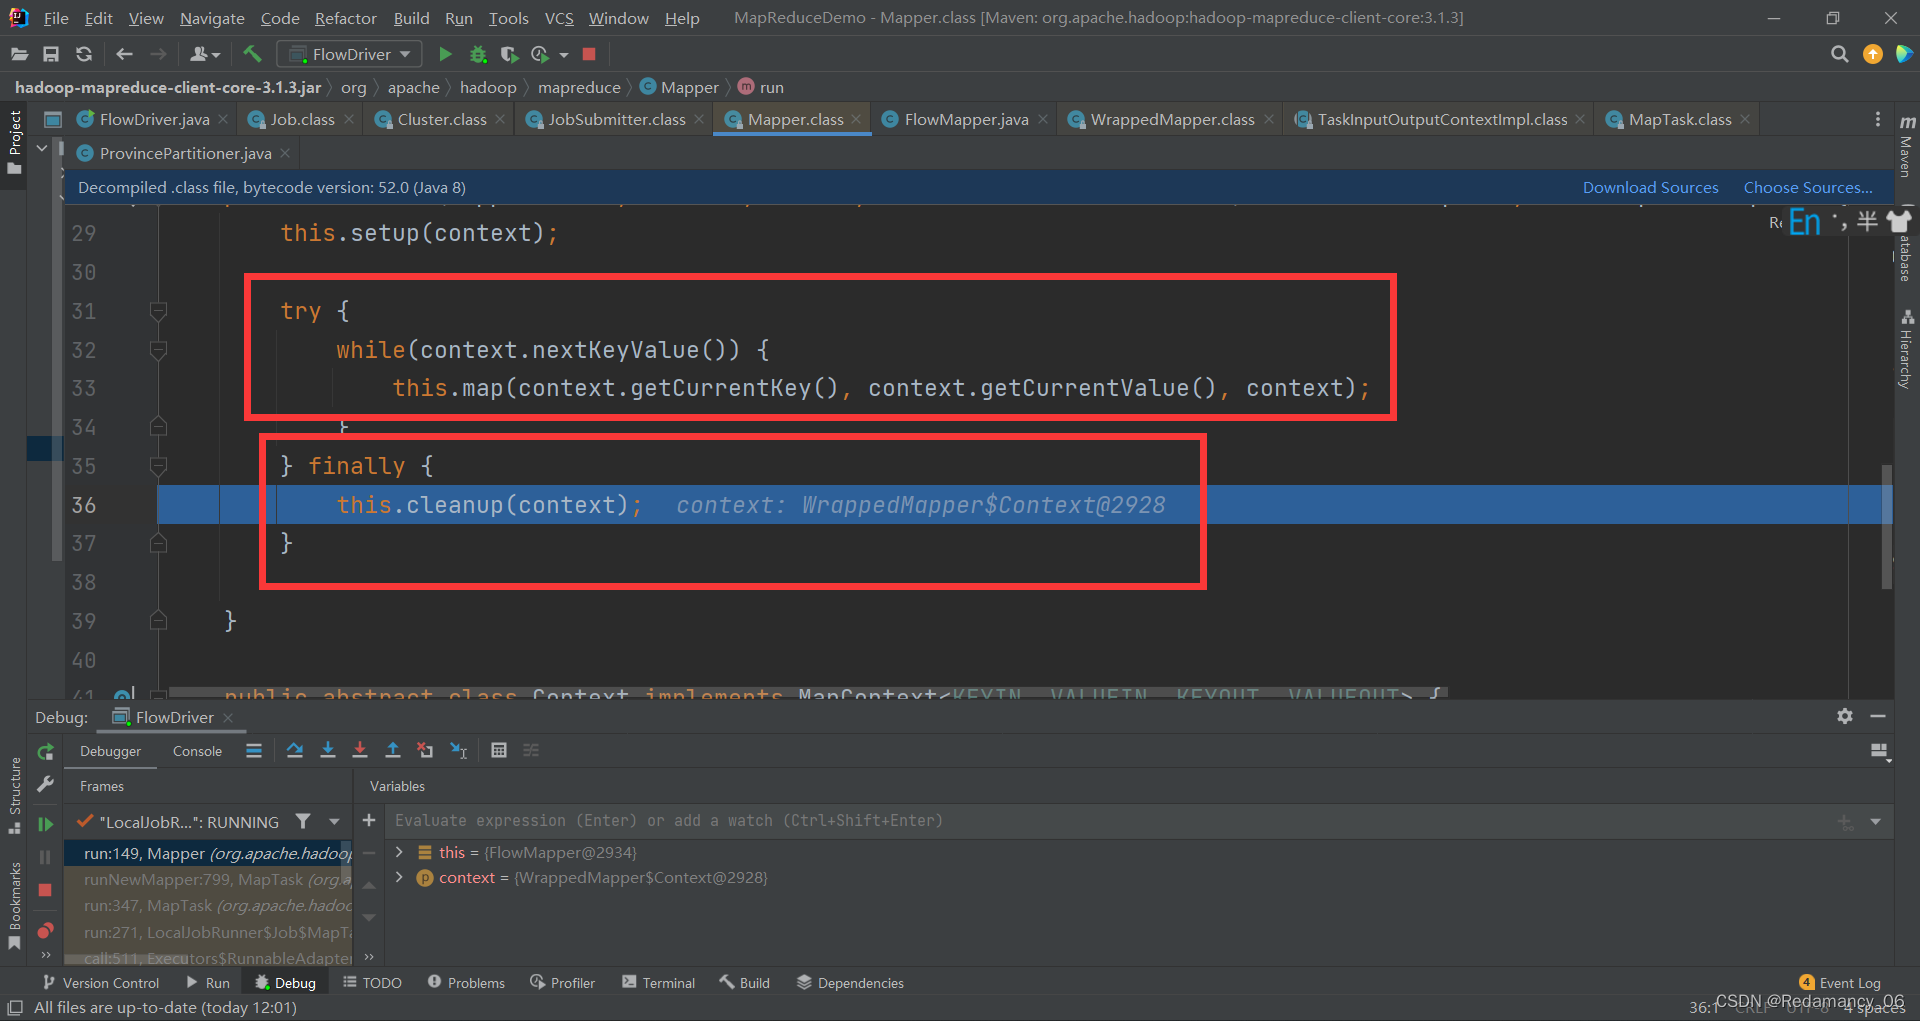Open the Event Log
Viewport: 1920px width, 1021px height.
pyautogui.click(x=1839, y=983)
